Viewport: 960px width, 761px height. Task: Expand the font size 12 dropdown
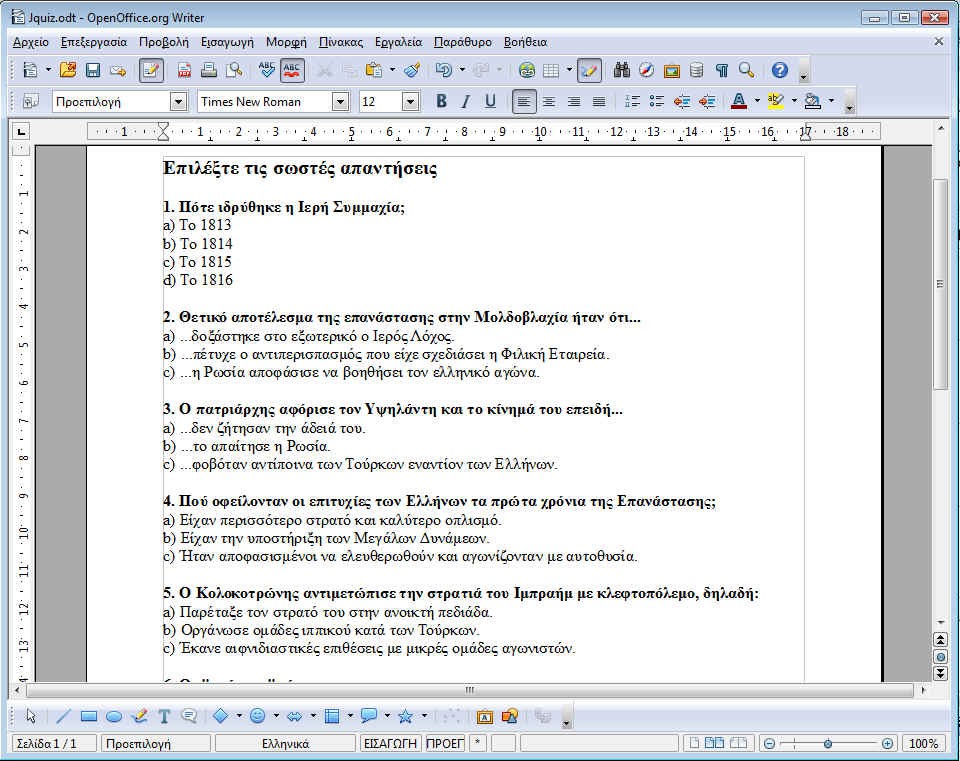pyautogui.click(x=410, y=102)
